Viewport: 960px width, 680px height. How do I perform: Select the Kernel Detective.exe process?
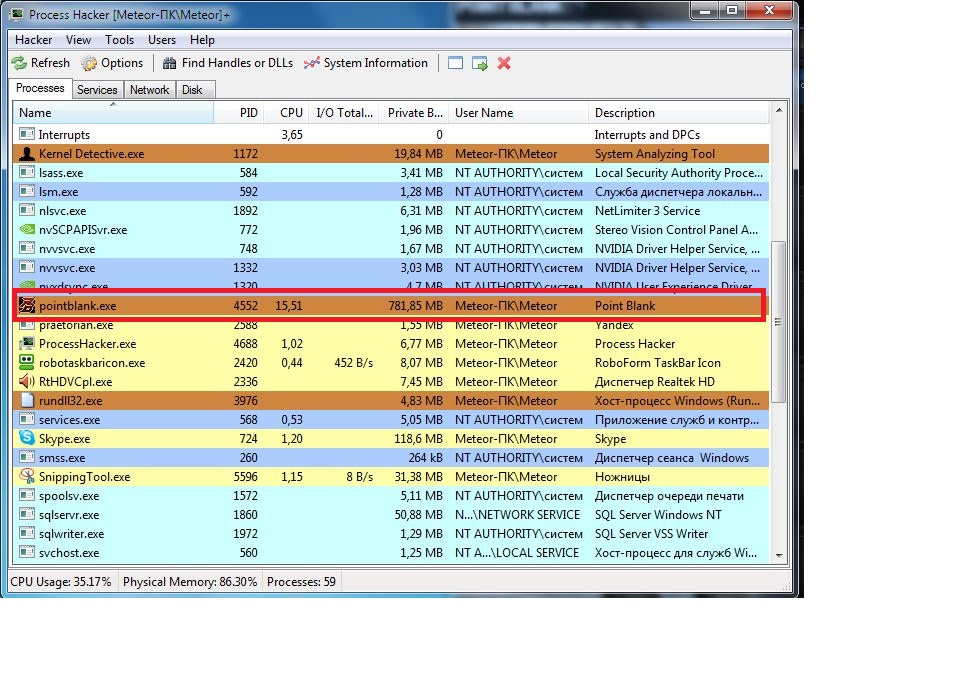(91, 154)
